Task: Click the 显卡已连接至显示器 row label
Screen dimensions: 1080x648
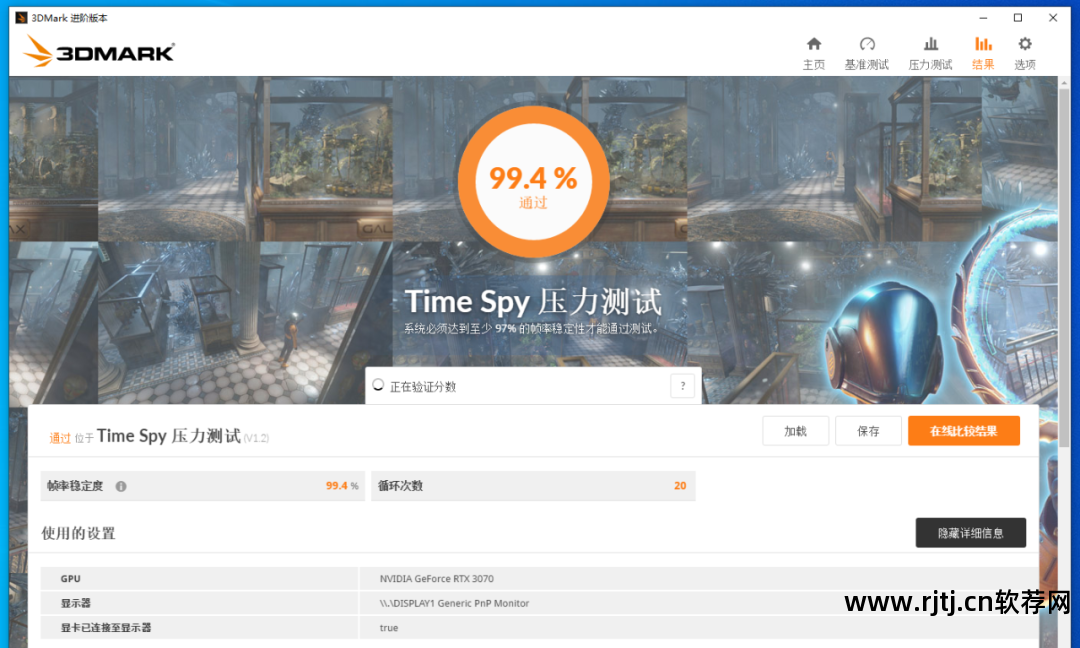Action: click(x=106, y=628)
